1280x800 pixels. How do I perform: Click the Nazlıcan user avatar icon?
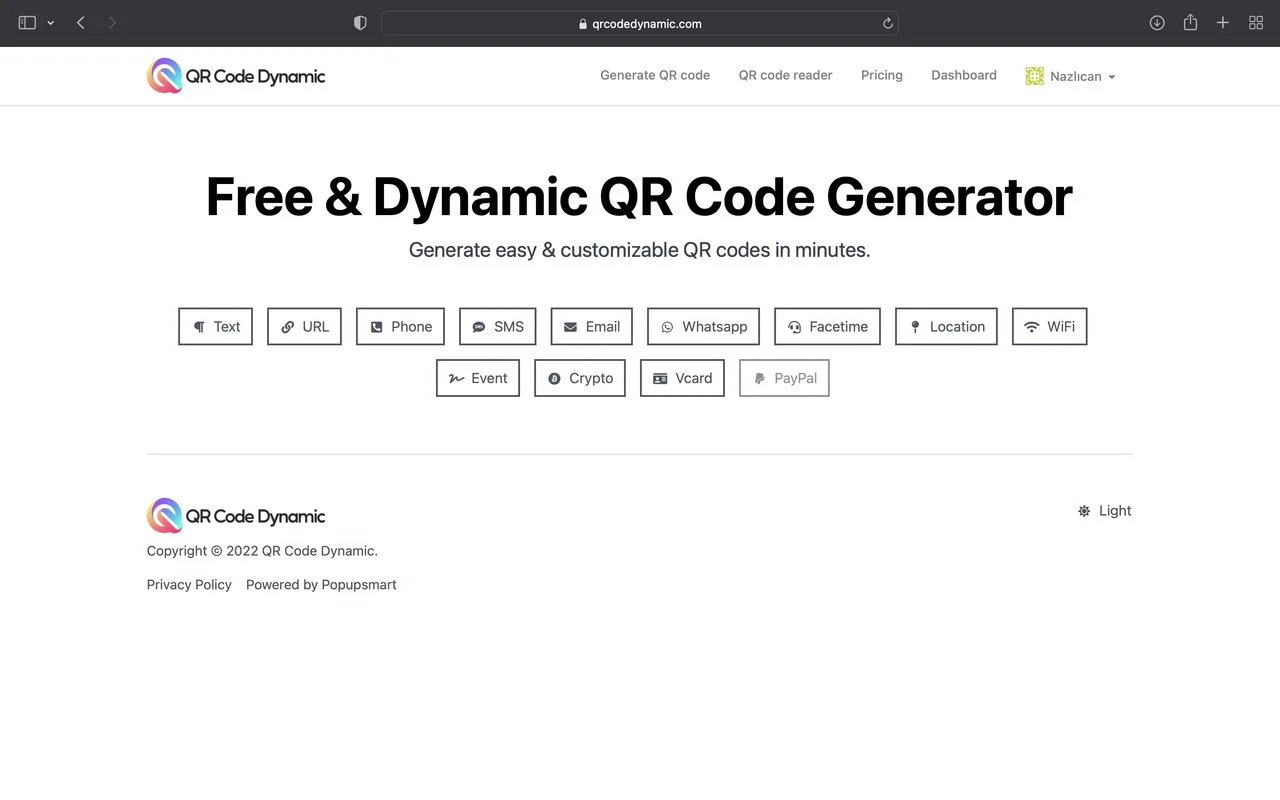(x=1034, y=76)
